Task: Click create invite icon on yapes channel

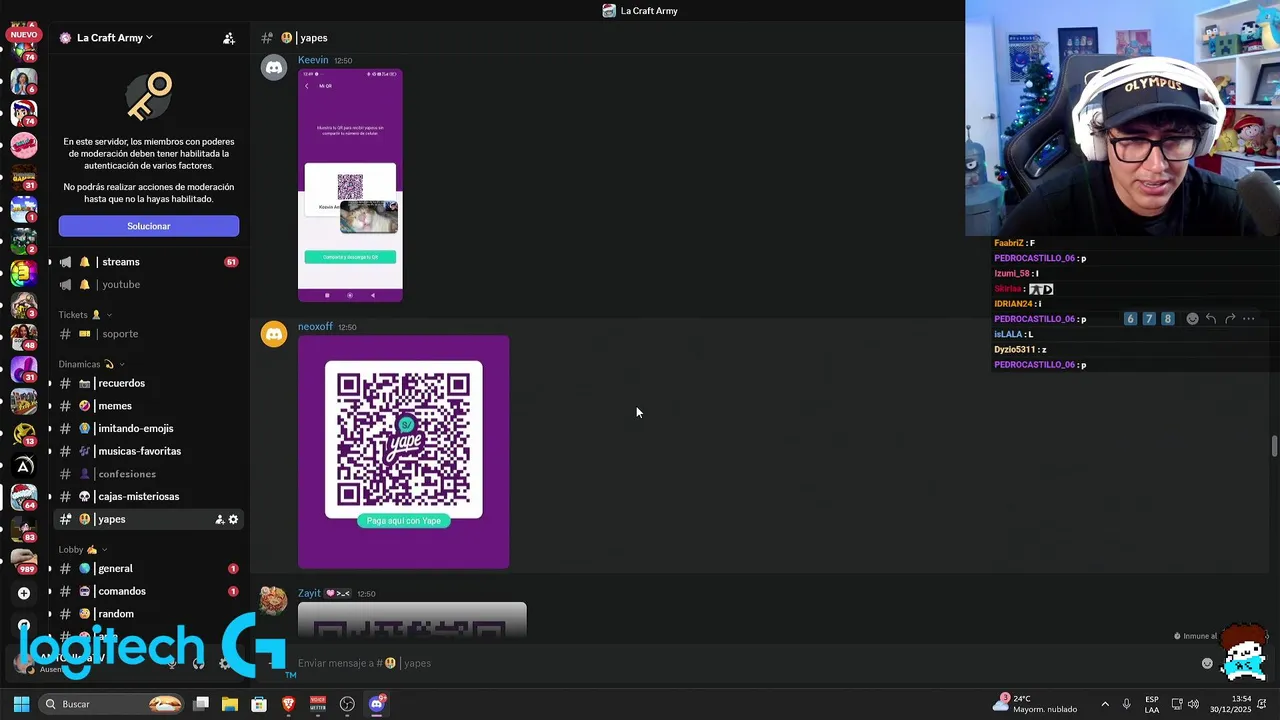Action: click(x=219, y=519)
